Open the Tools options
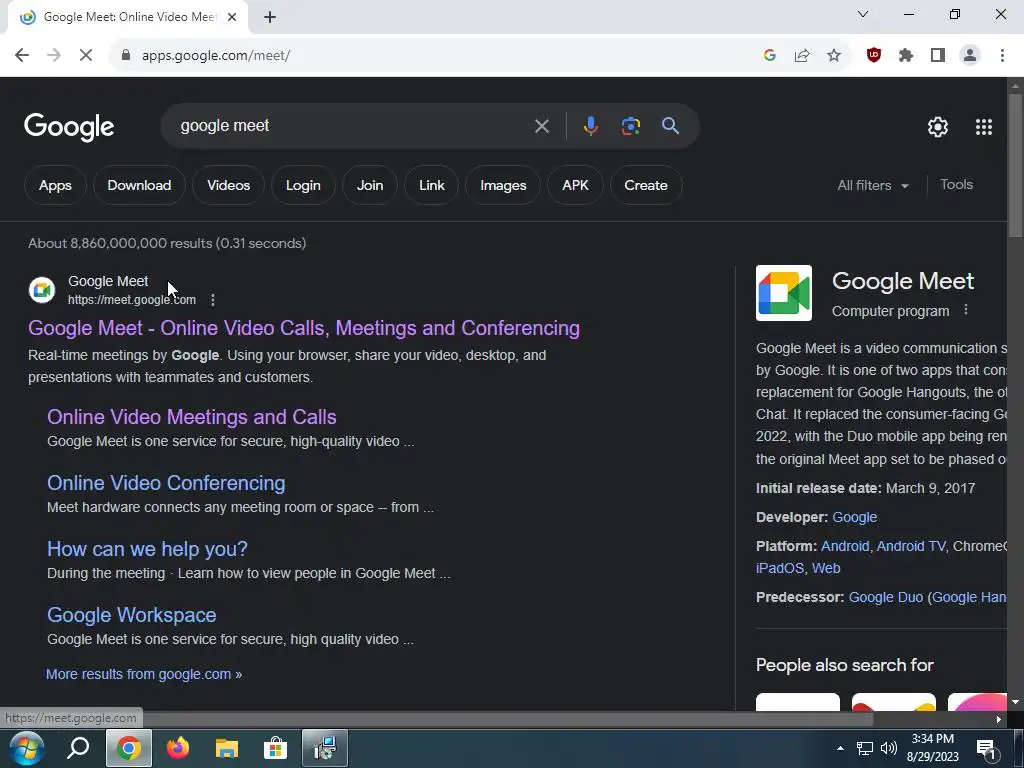This screenshot has width=1024, height=768. pyautogui.click(x=956, y=185)
